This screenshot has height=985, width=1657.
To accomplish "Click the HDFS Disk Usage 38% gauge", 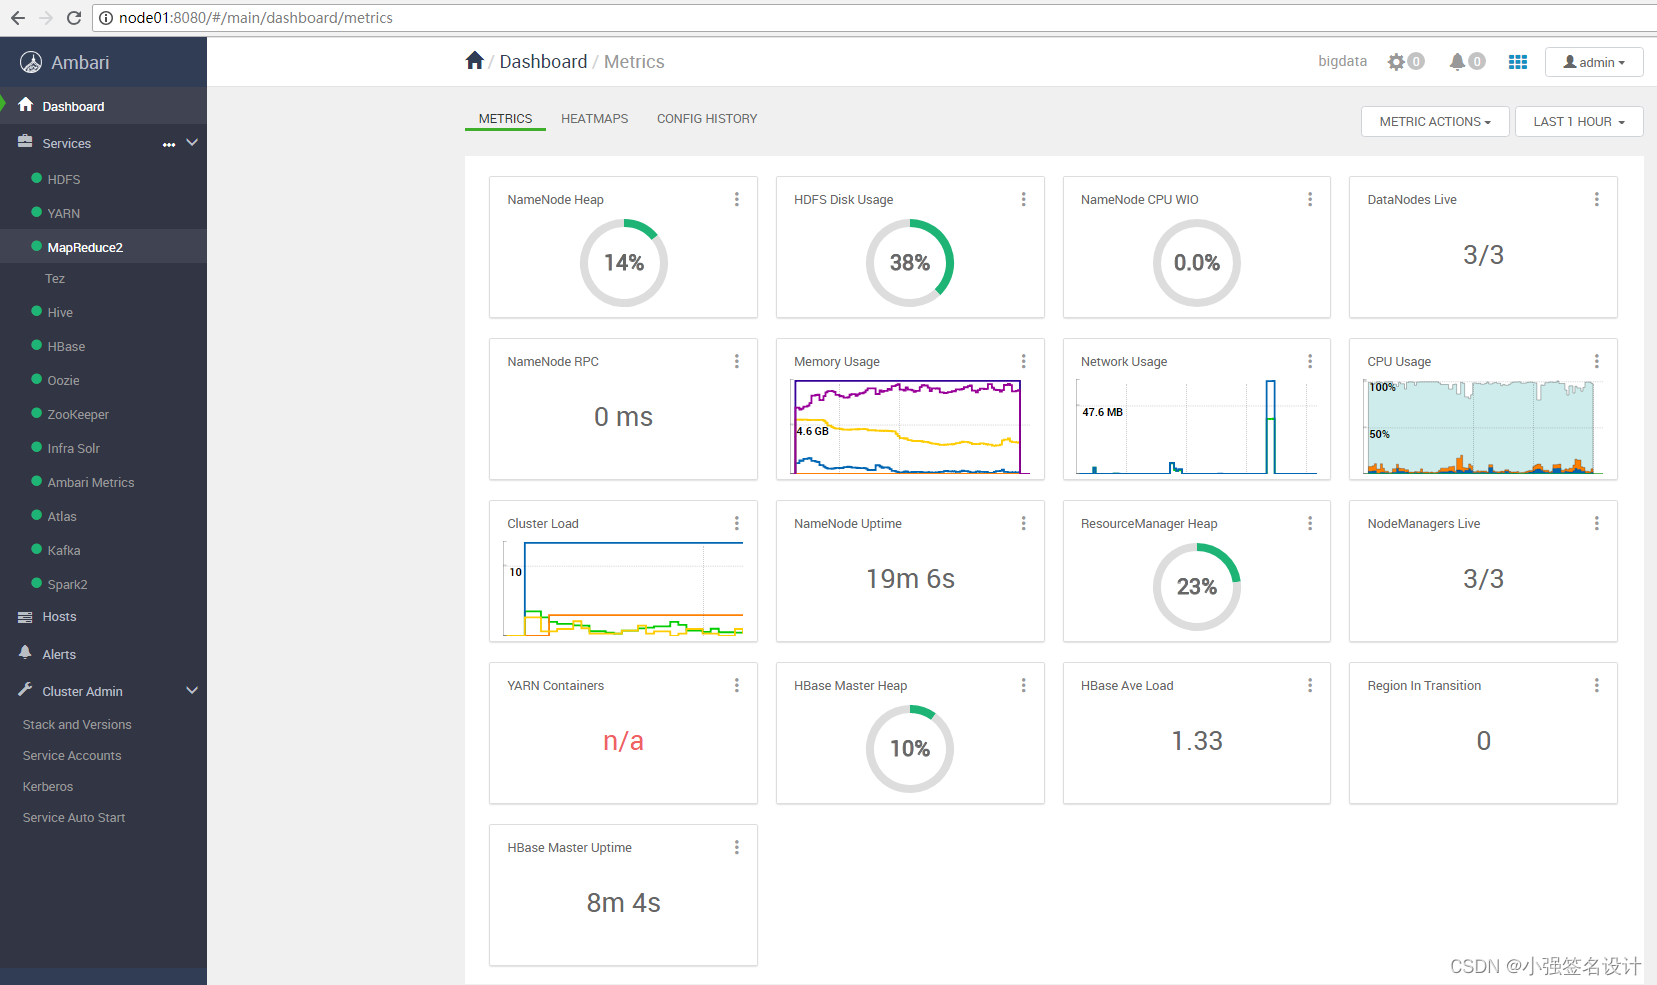I will 910,263.
